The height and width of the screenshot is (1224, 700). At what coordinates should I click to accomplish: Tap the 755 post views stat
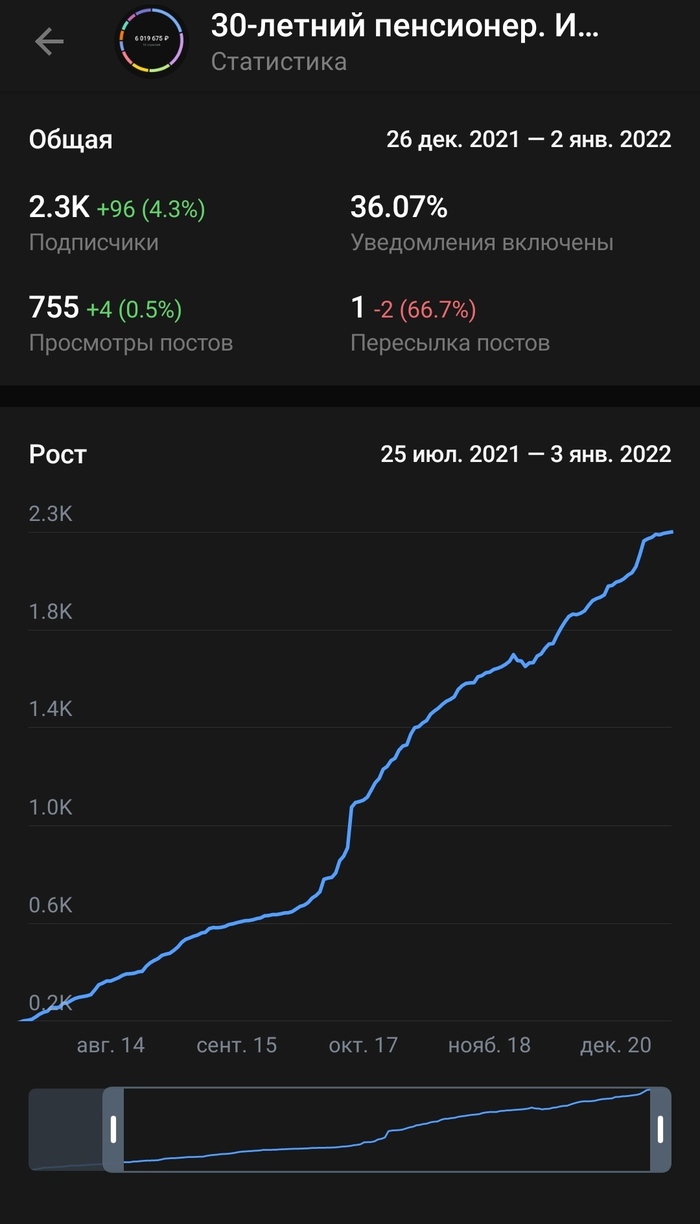pos(54,308)
